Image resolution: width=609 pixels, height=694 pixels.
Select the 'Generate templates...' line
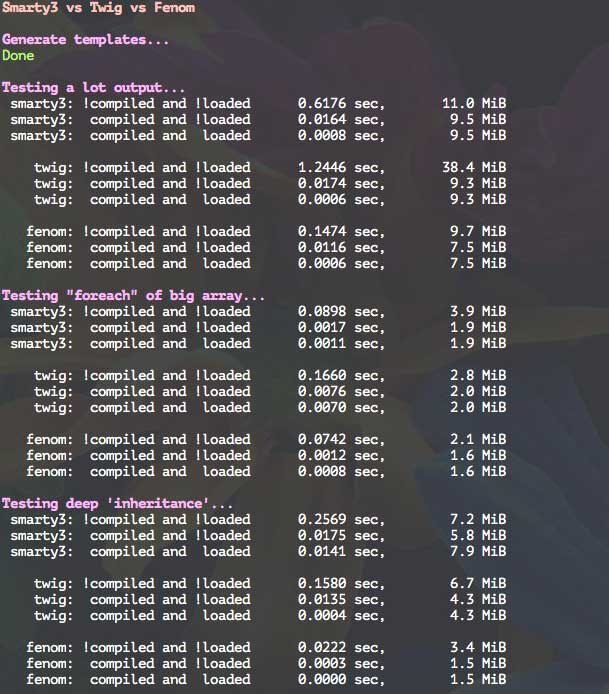point(85,39)
